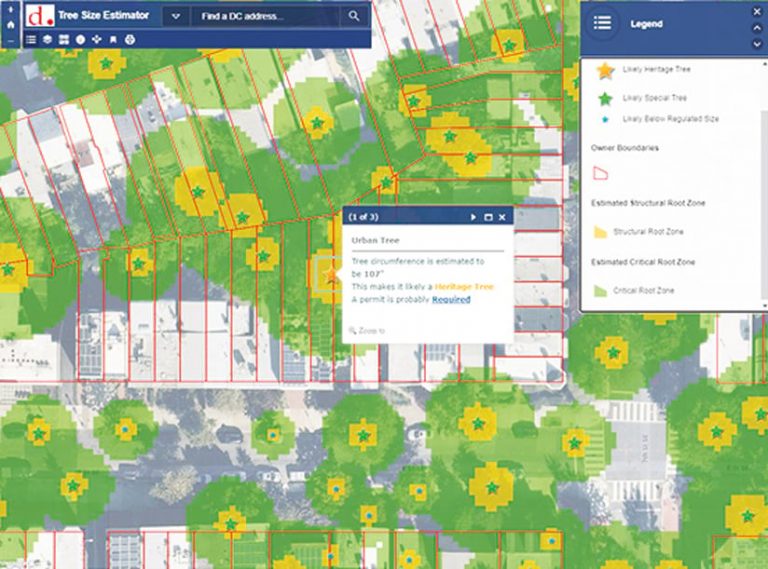768x569 pixels.
Task: Click the DC red 'd.' logo
Action: click(x=40, y=16)
